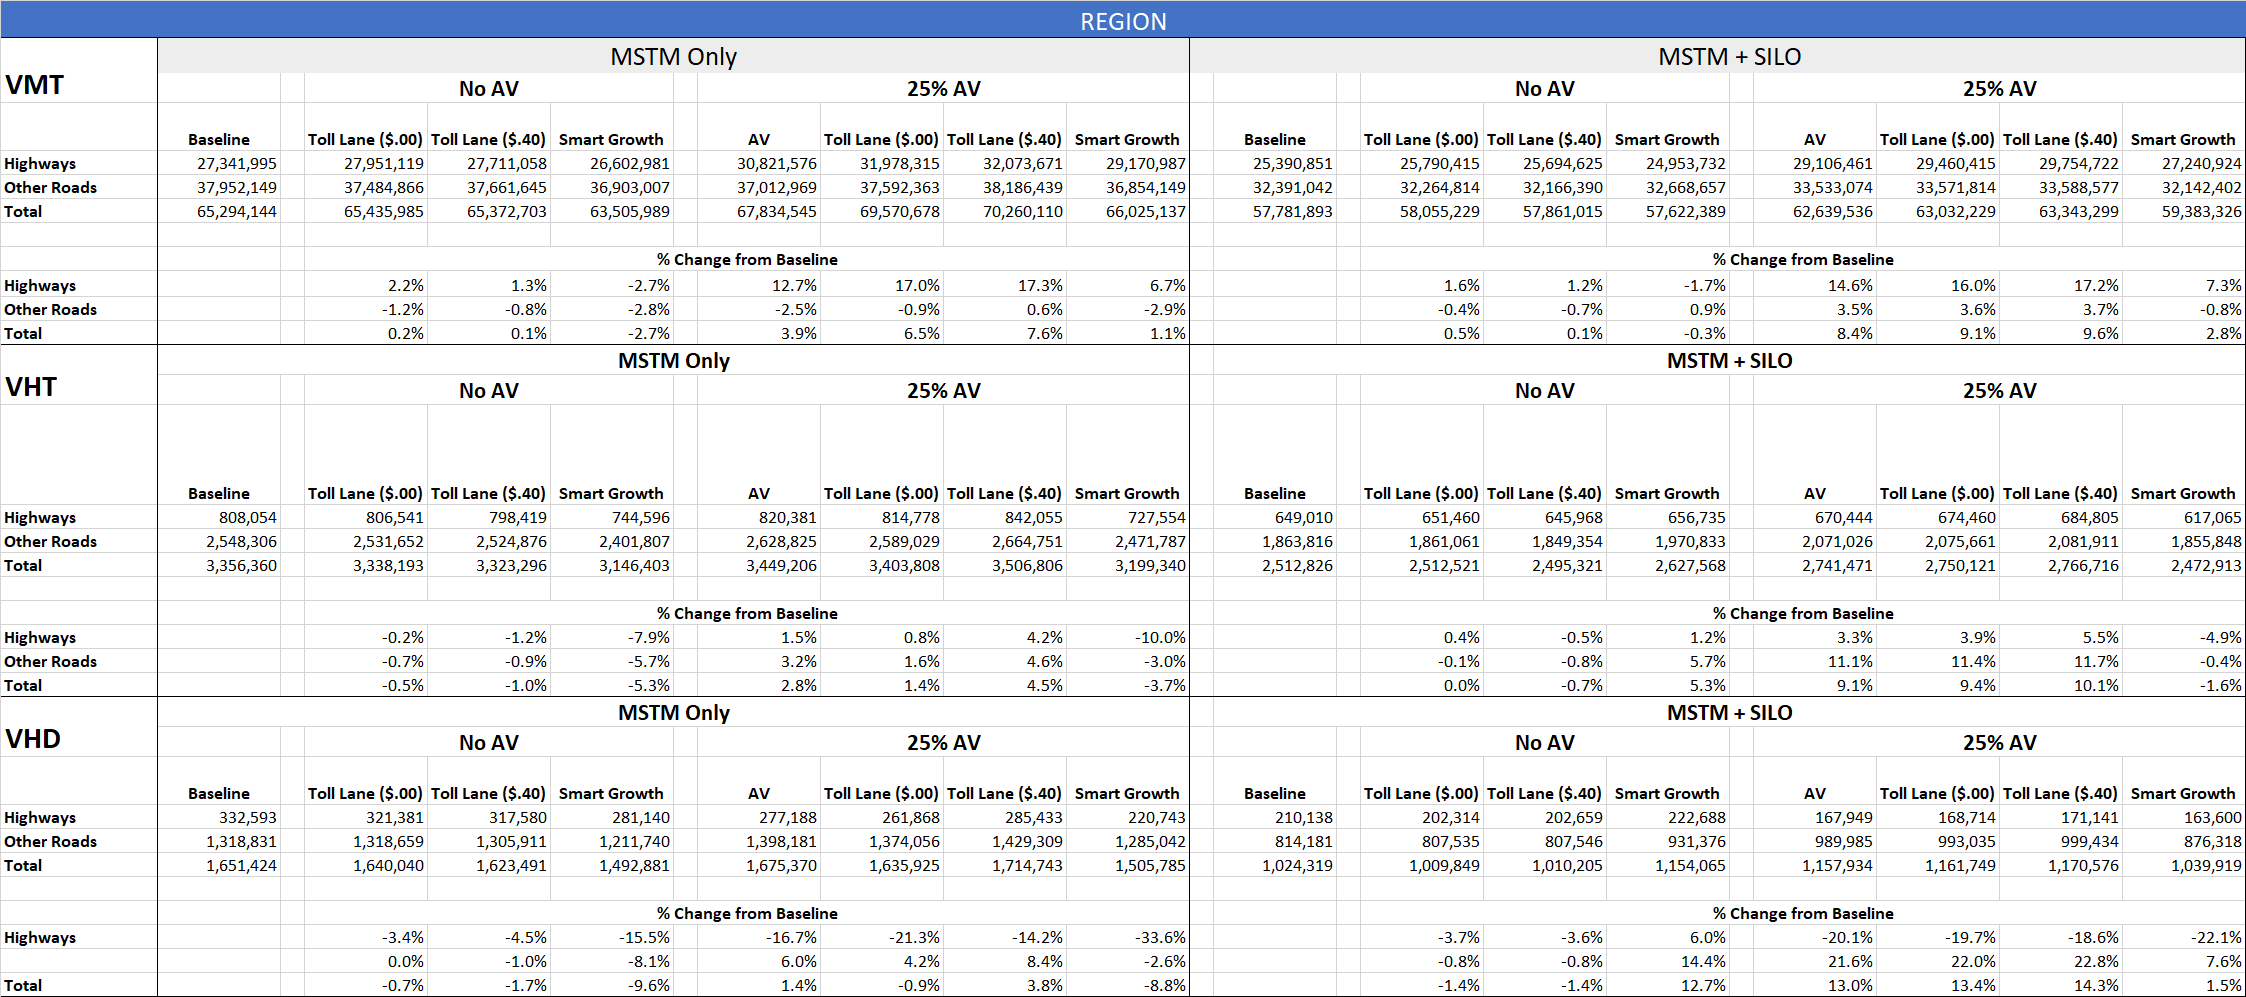The height and width of the screenshot is (997, 2246).
Task: Select the VMT section label
Action: (35, 85)
